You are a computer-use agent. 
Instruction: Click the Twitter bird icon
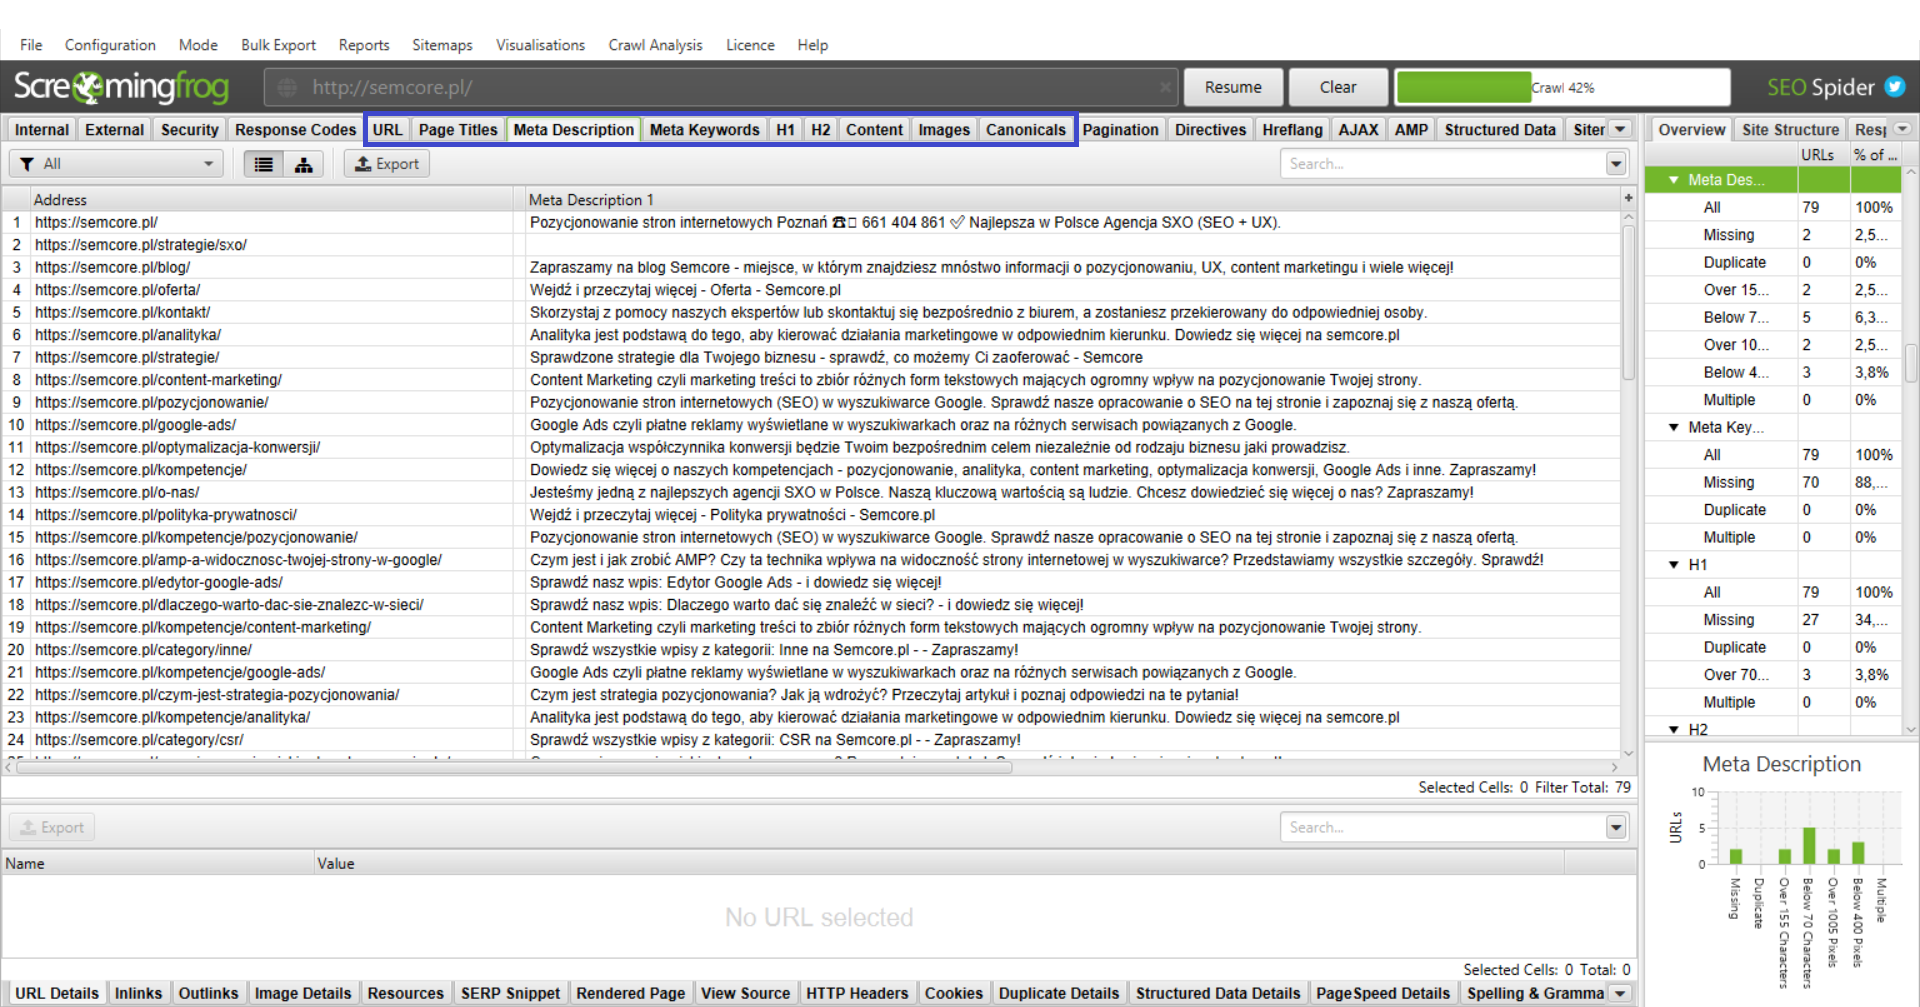tap(1895, 87)
